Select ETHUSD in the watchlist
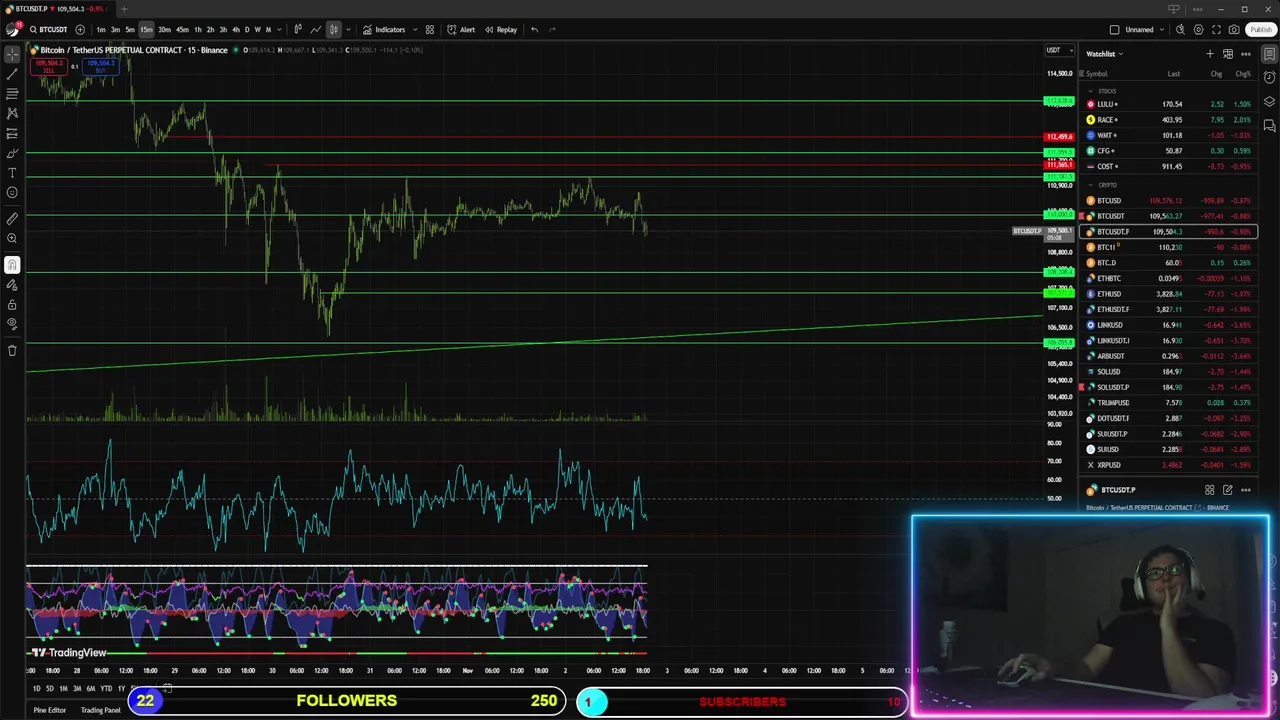Viewport: 1280px width, 720px height. click(x=1169, y=294)
